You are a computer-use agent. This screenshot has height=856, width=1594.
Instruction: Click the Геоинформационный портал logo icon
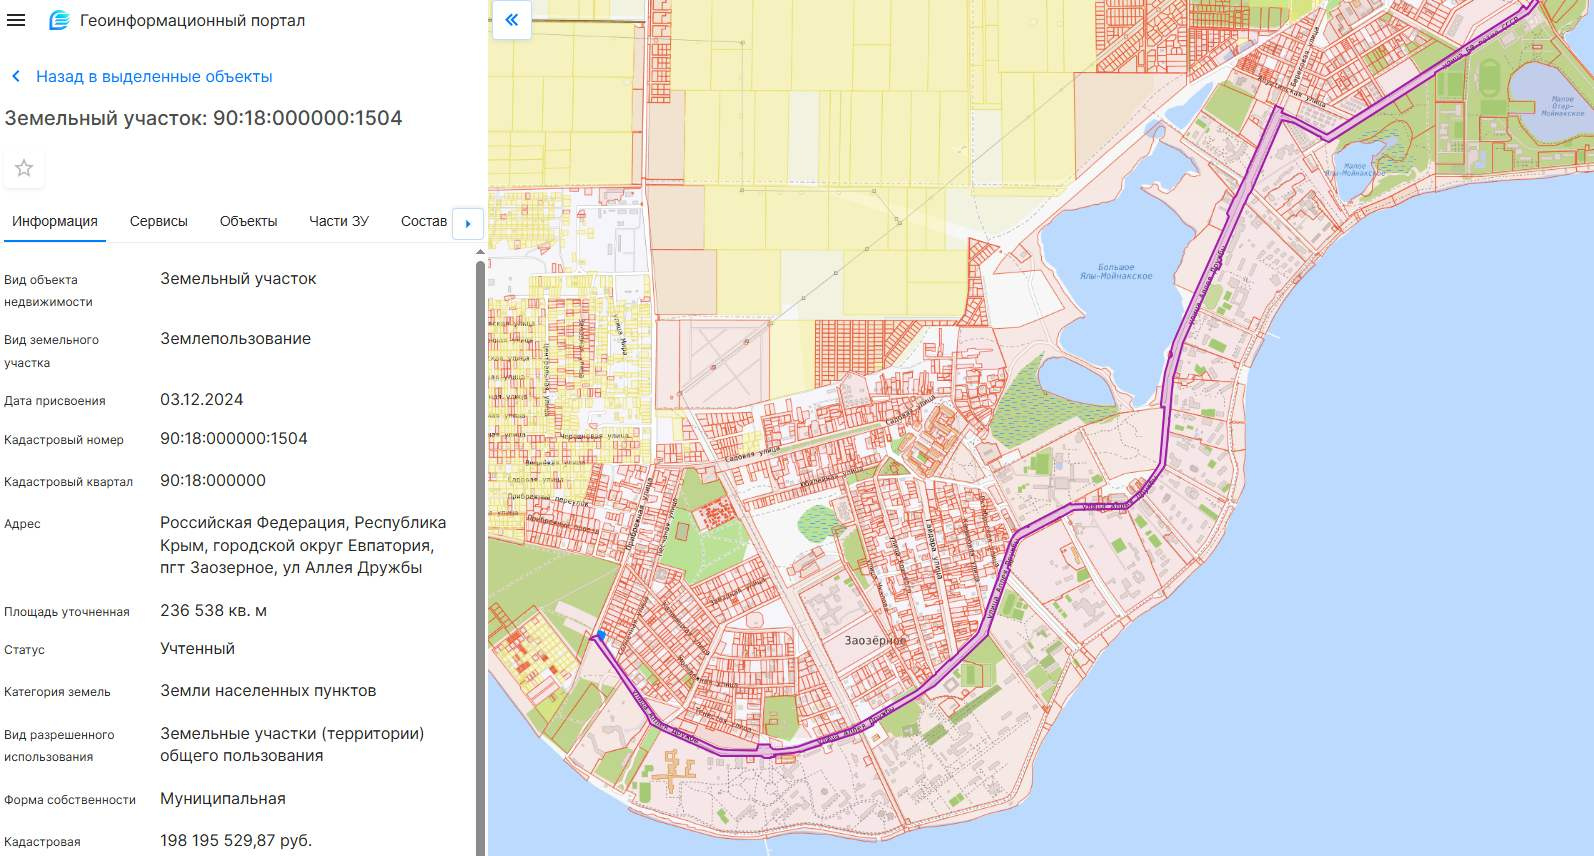click(59, 20)
